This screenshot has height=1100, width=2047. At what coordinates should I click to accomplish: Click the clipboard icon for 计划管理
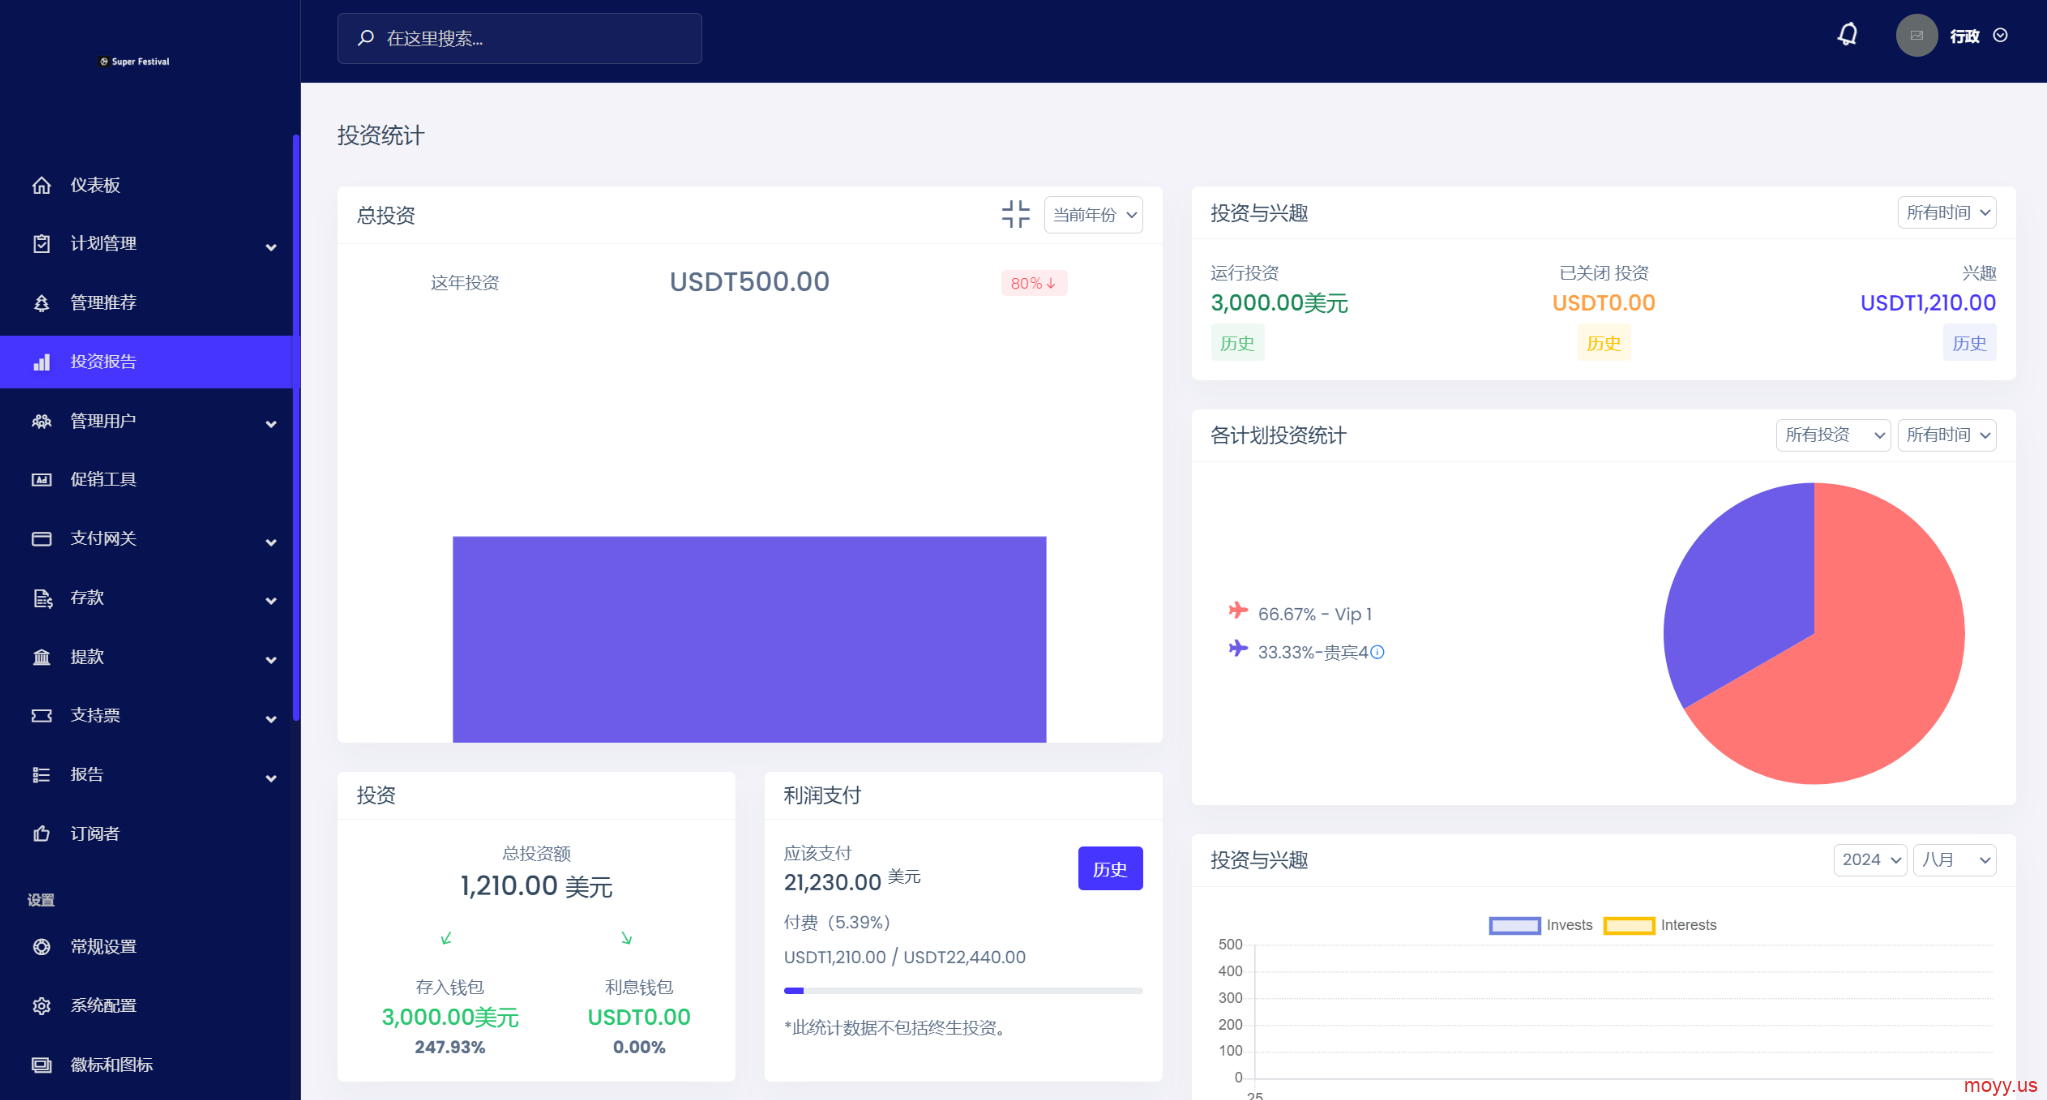[41, 244]
